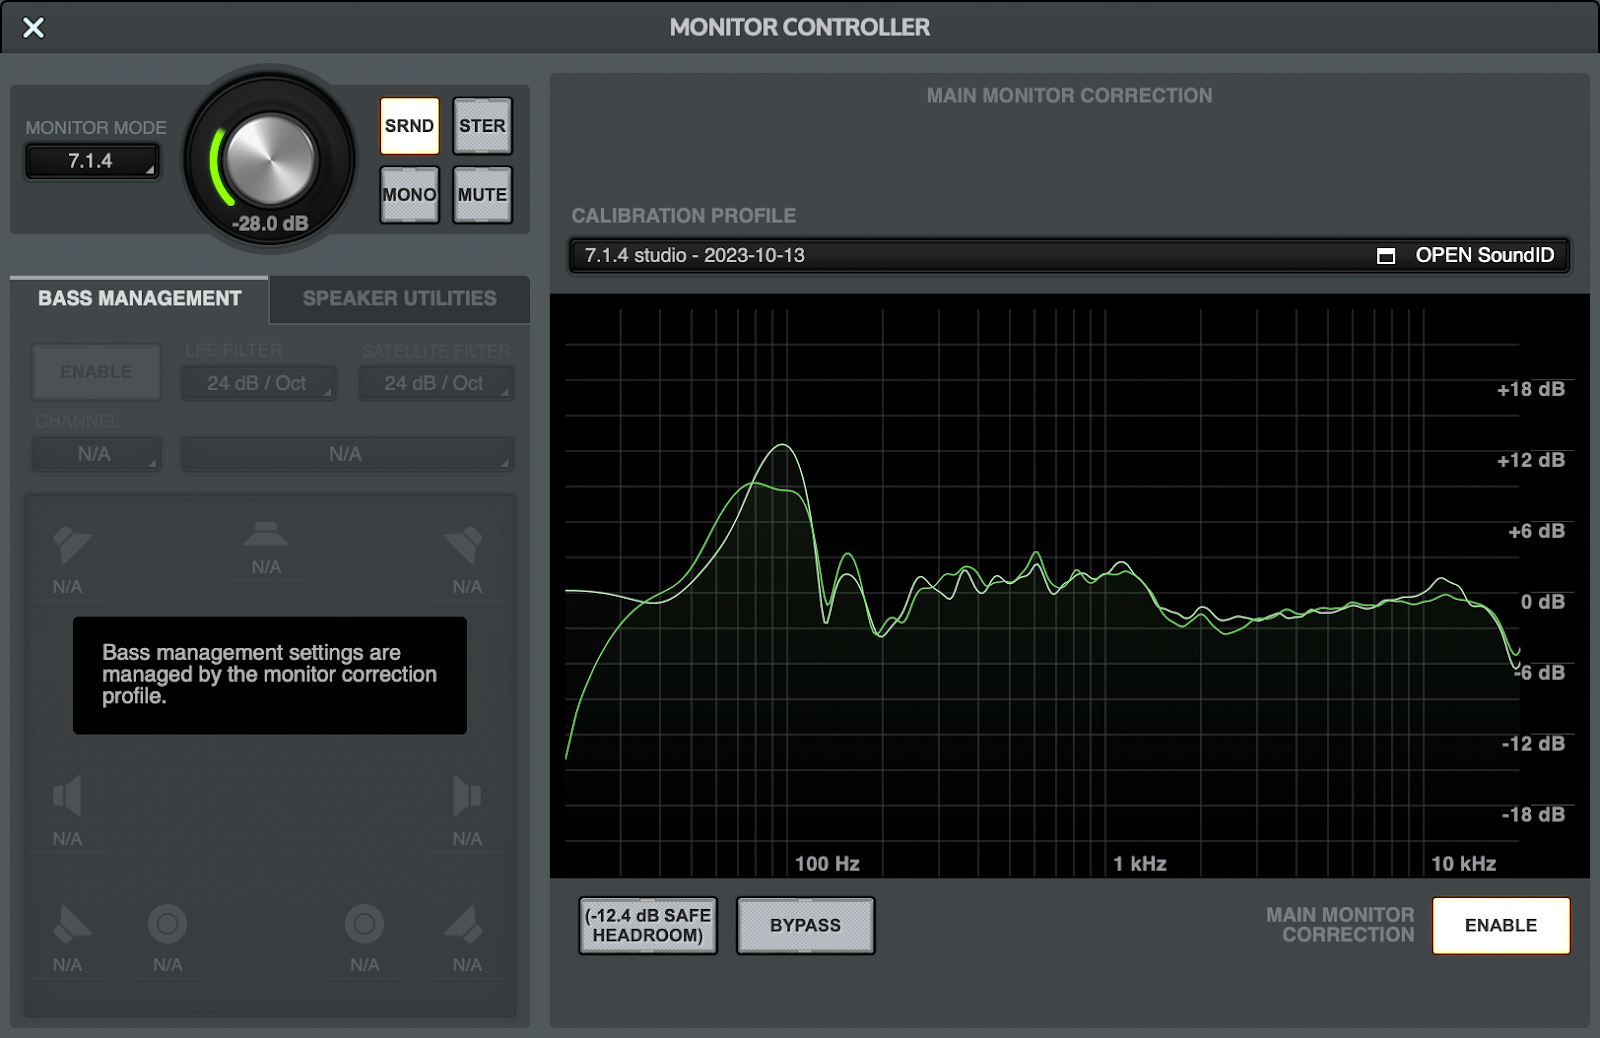Bypass the monitor correction curve
Viewport: 1600px width, 1038px height.
[805, 925]
